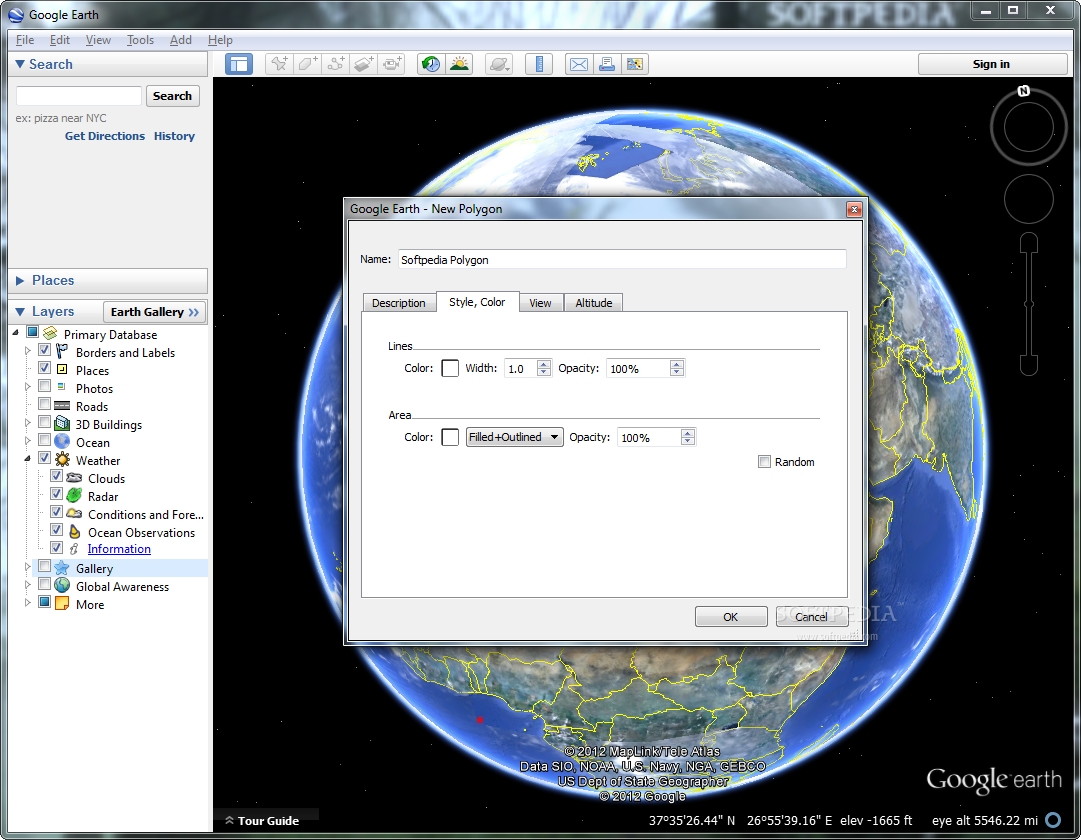Image resolution: width=1081 pixels, height=840 pixels.
Task: Add a placemark with the pushpin icon
Action: coord(279,64)
